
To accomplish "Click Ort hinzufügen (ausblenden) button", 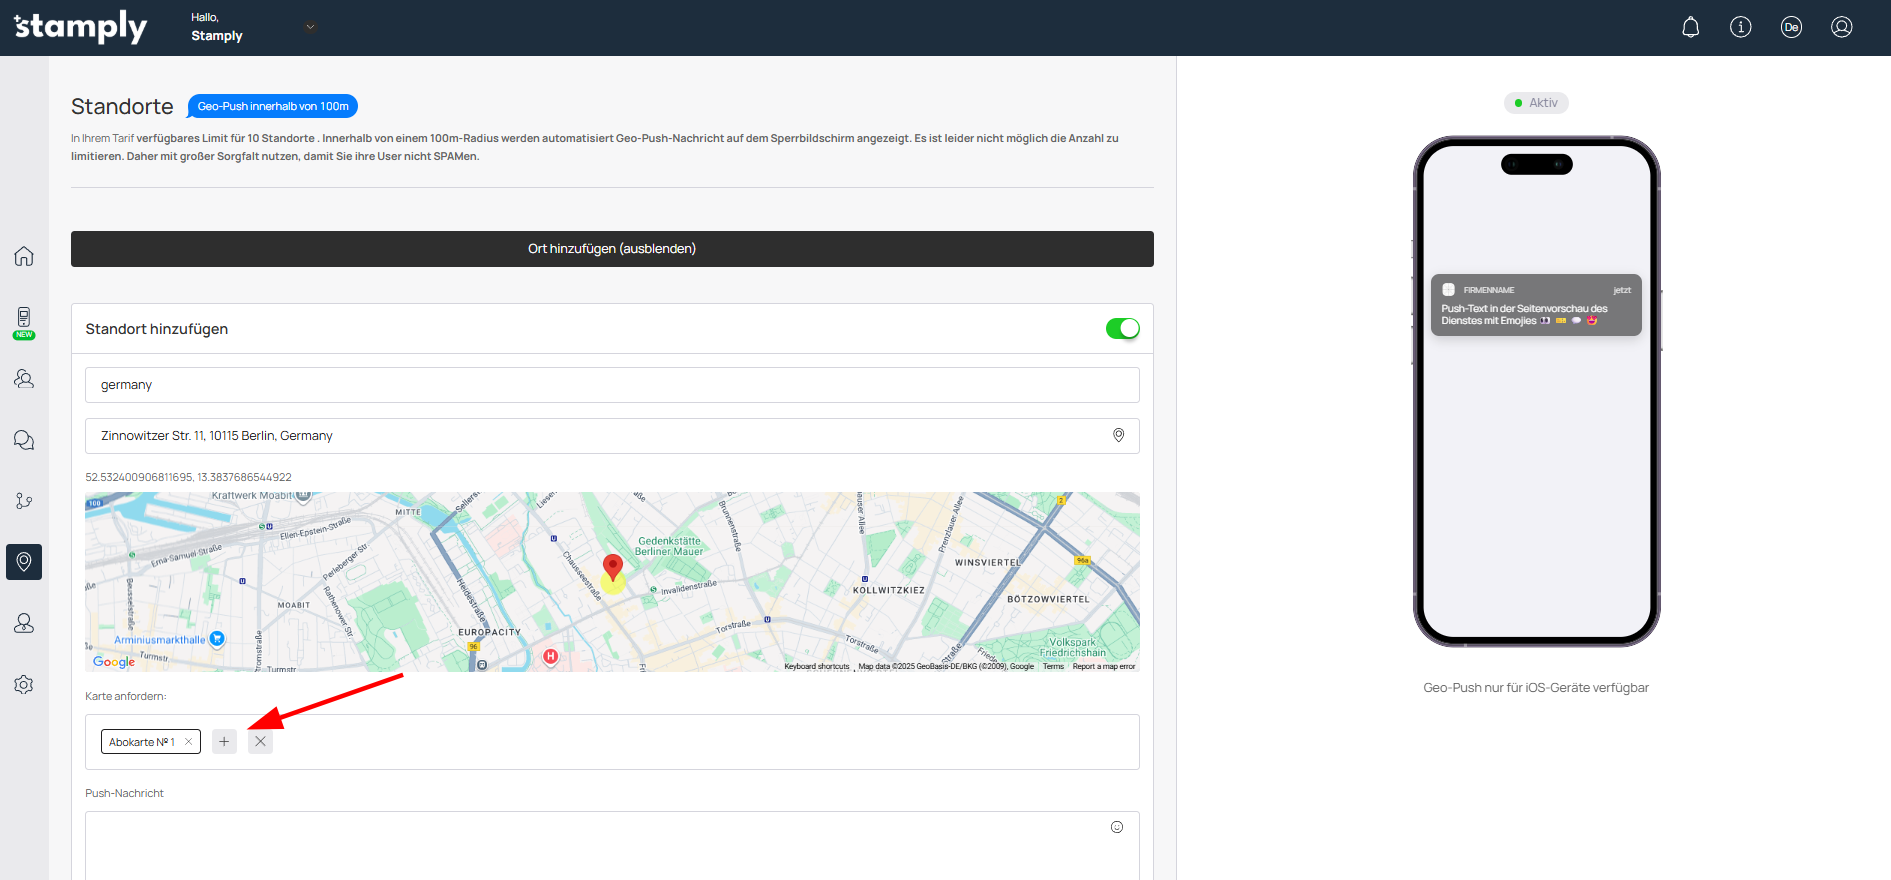I will [x=612, y=249].
